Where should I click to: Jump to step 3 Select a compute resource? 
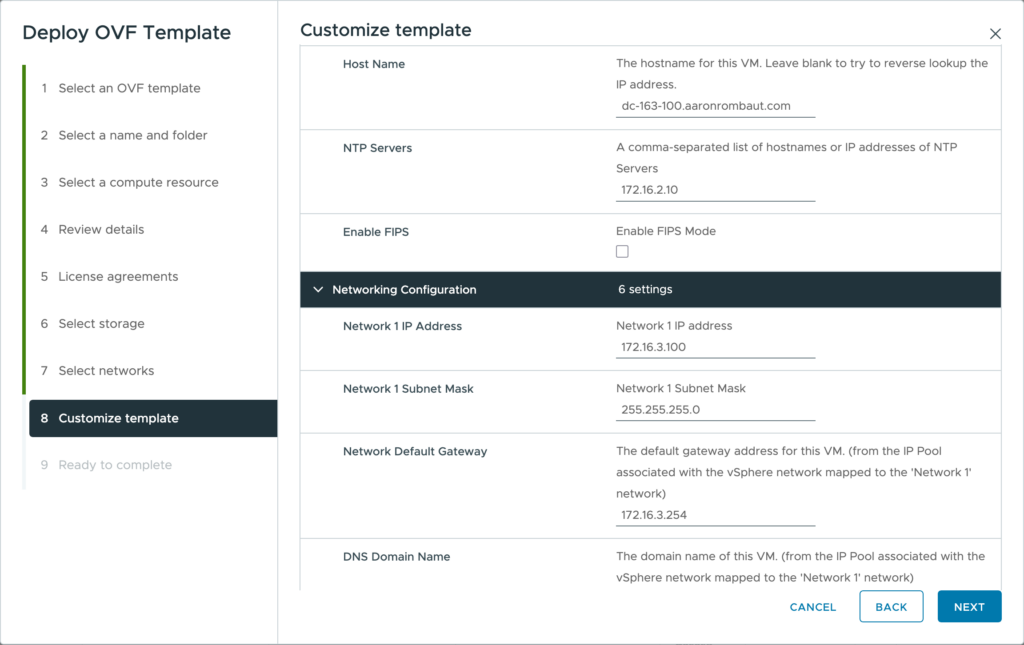(x=138, y=182)
